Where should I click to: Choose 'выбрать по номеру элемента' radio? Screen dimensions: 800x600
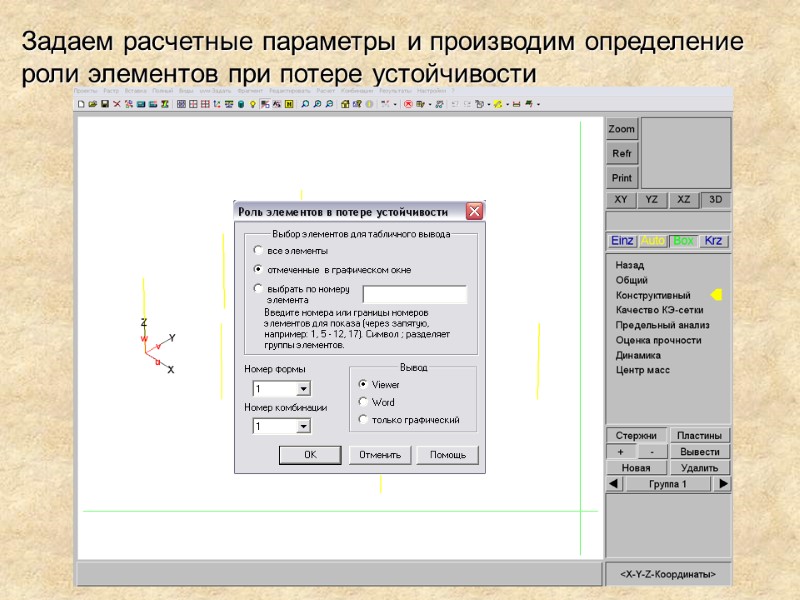point(258,288)
